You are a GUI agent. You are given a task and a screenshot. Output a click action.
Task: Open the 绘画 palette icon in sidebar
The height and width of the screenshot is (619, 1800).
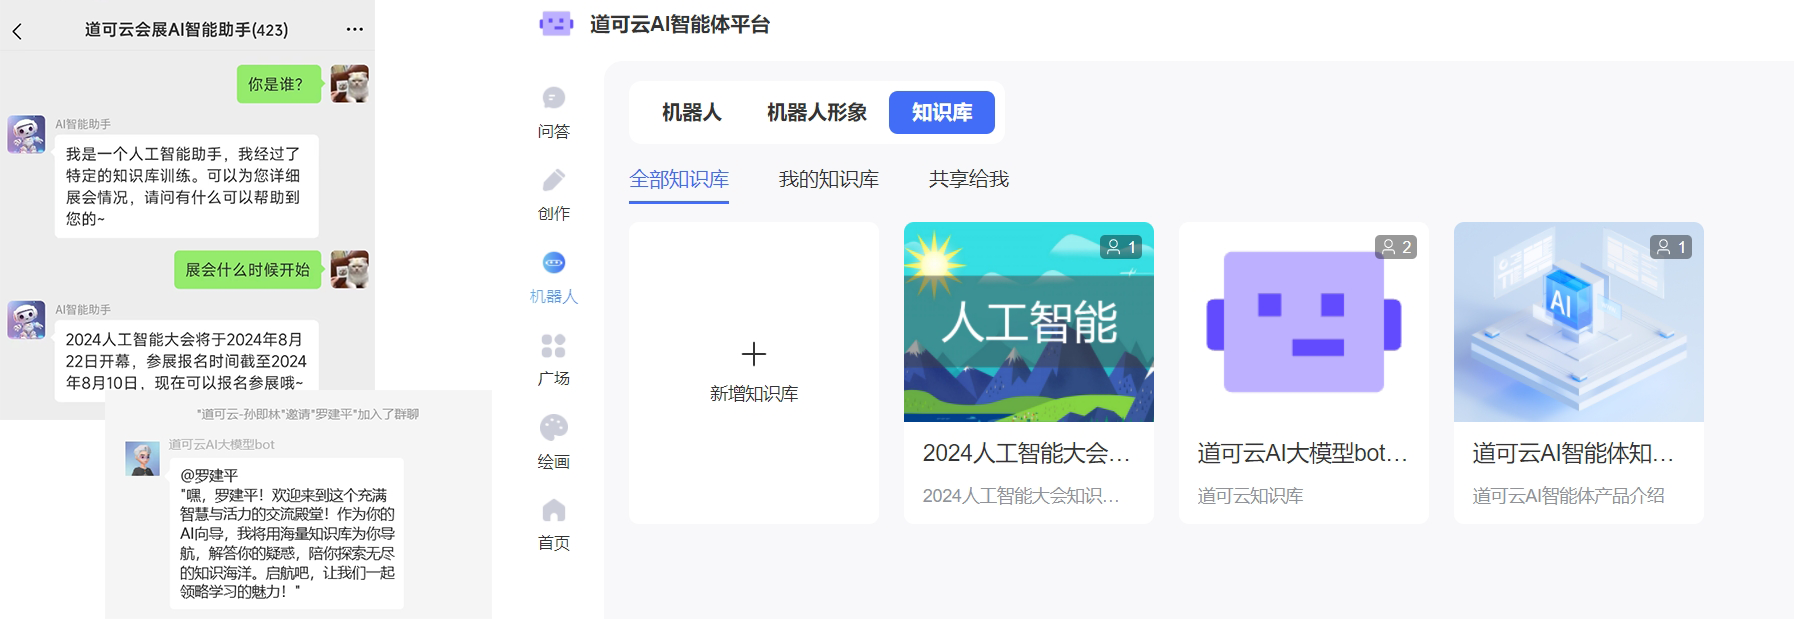[x=553, y=428]
